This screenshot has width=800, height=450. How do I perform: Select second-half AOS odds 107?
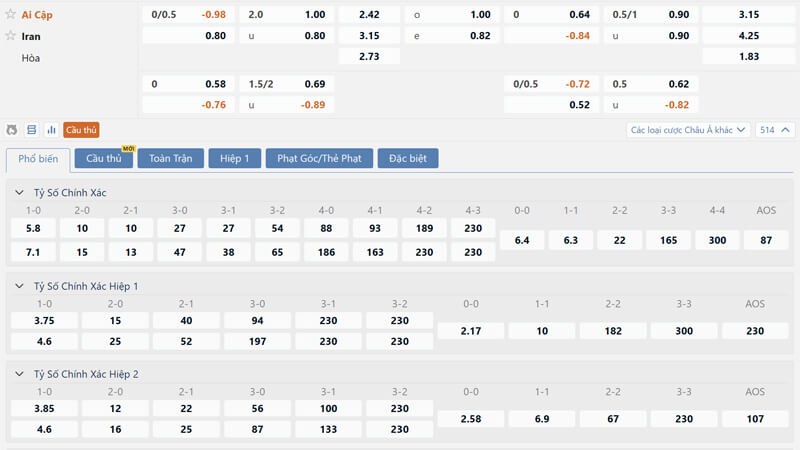755,419
